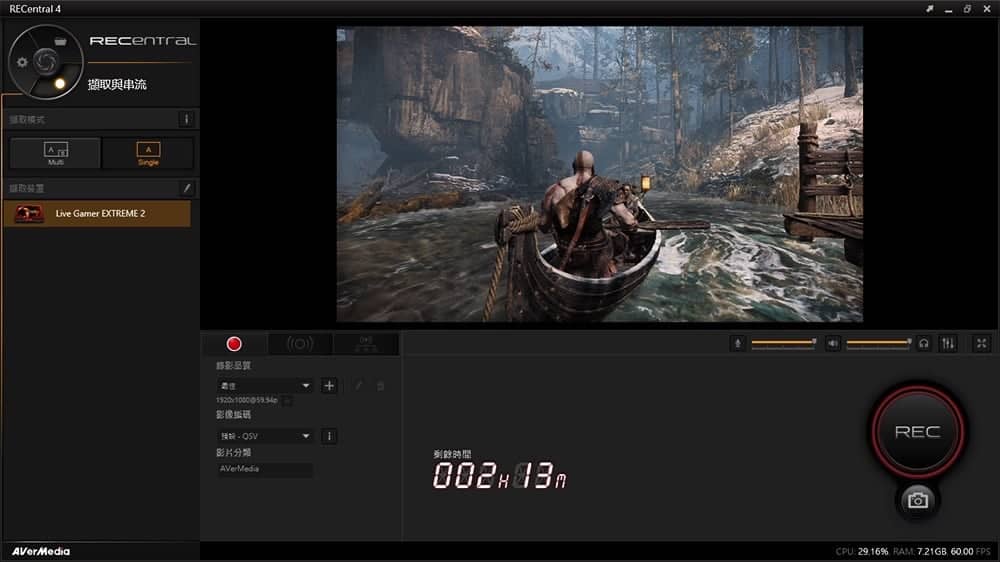Switch to Multi capture mode
This screenshot has height=562, width=1000.
click(x=55, y=153)
